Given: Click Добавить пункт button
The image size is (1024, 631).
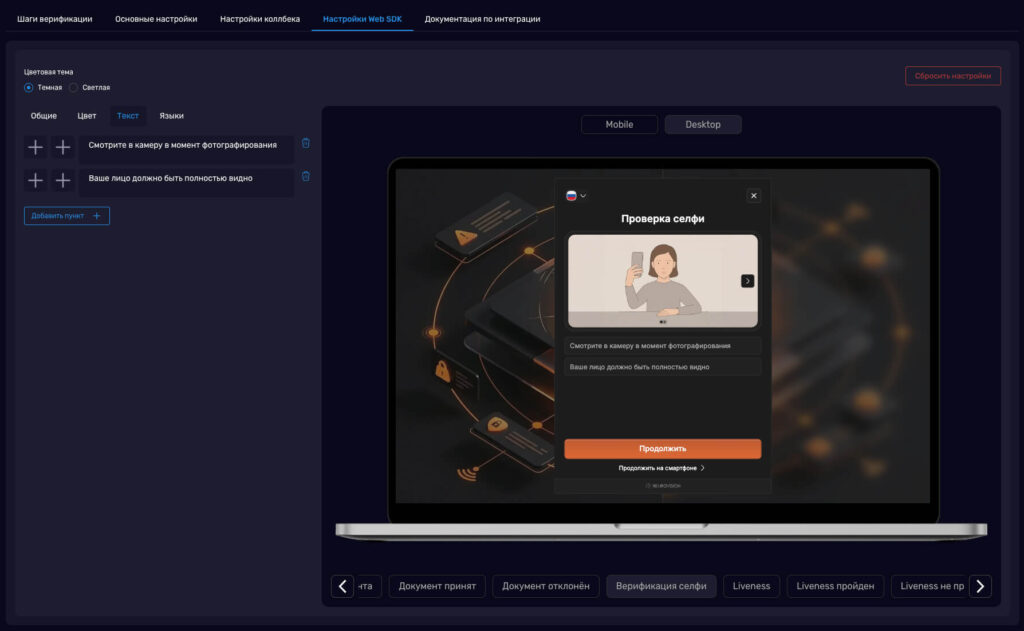Looking at the screenshot, I should [67, 216].
